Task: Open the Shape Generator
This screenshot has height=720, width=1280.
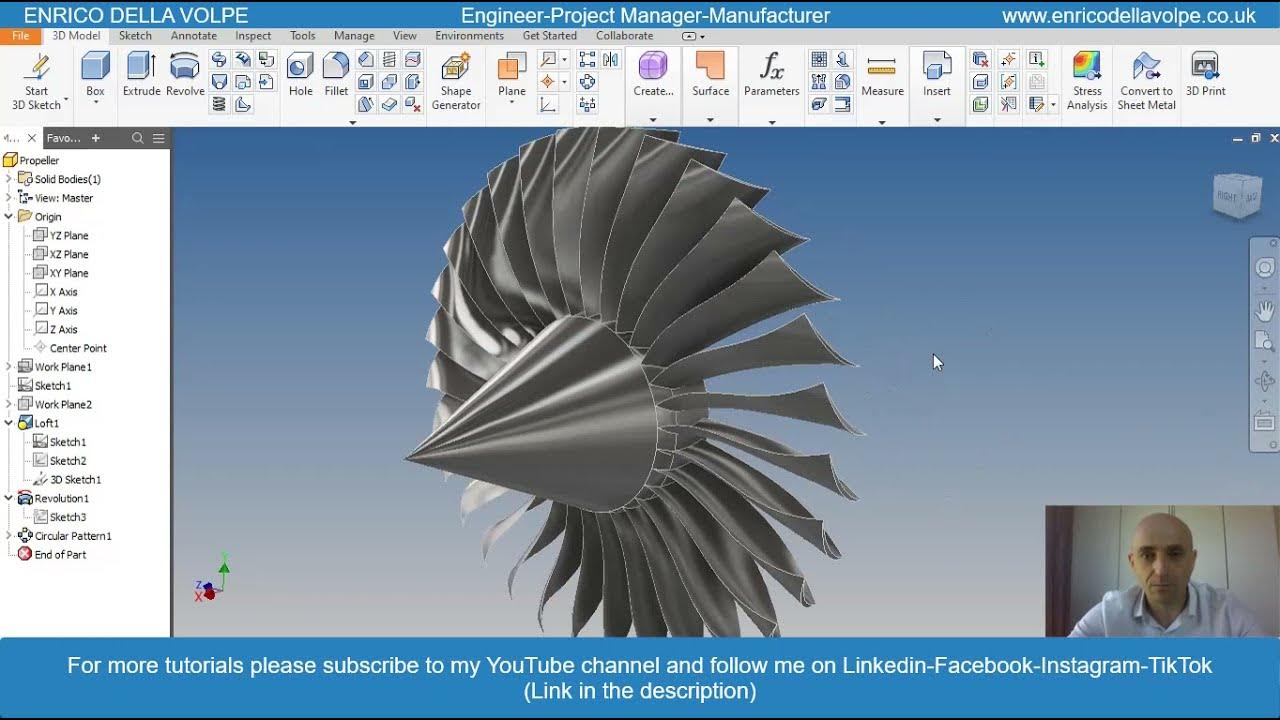Action: 456,81
